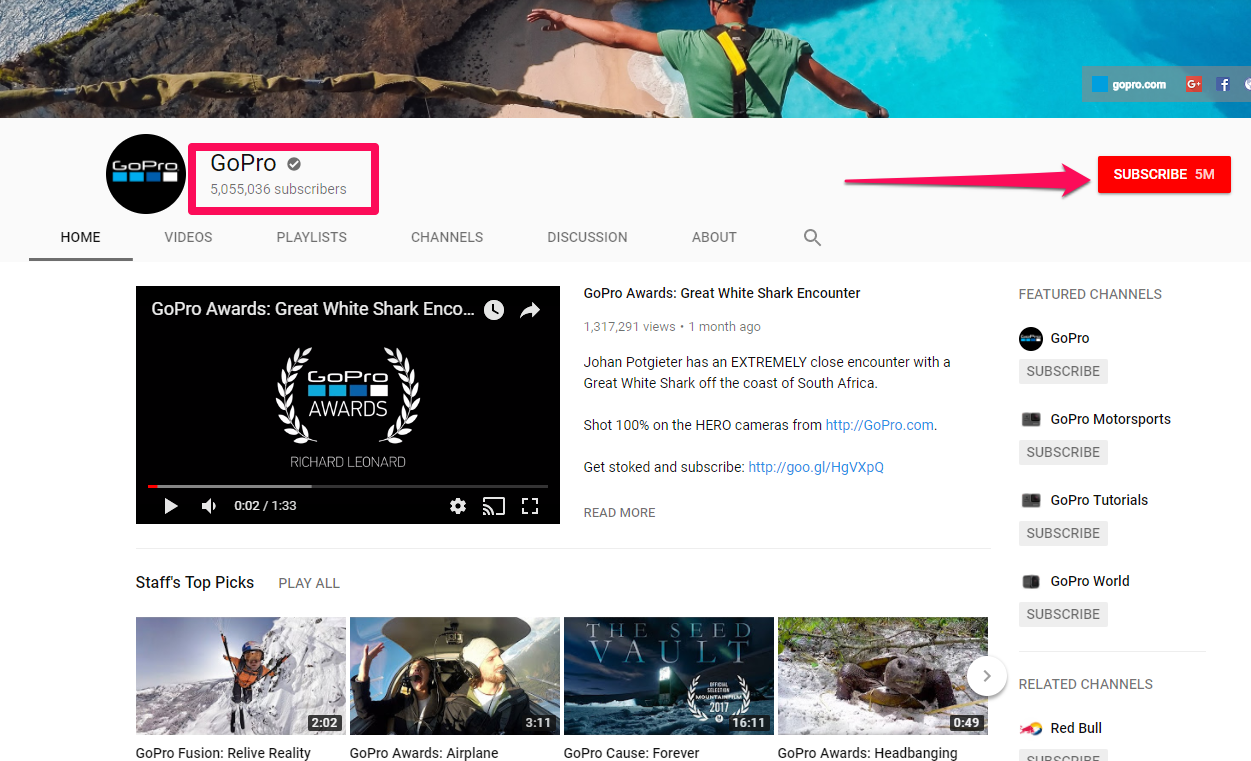Click the "1,317,291 views" text
Screen dimensions: 1251x761
[x=630, y=327]
